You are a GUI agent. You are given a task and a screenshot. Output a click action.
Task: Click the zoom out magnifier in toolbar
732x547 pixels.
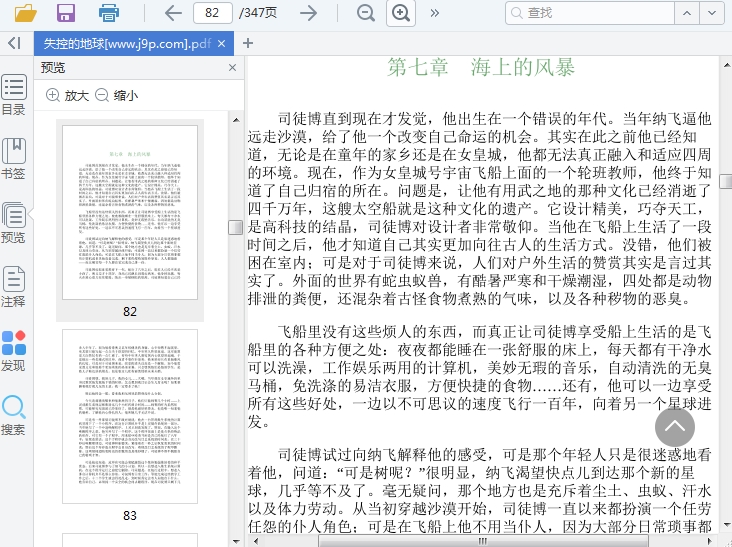(366, 13)
